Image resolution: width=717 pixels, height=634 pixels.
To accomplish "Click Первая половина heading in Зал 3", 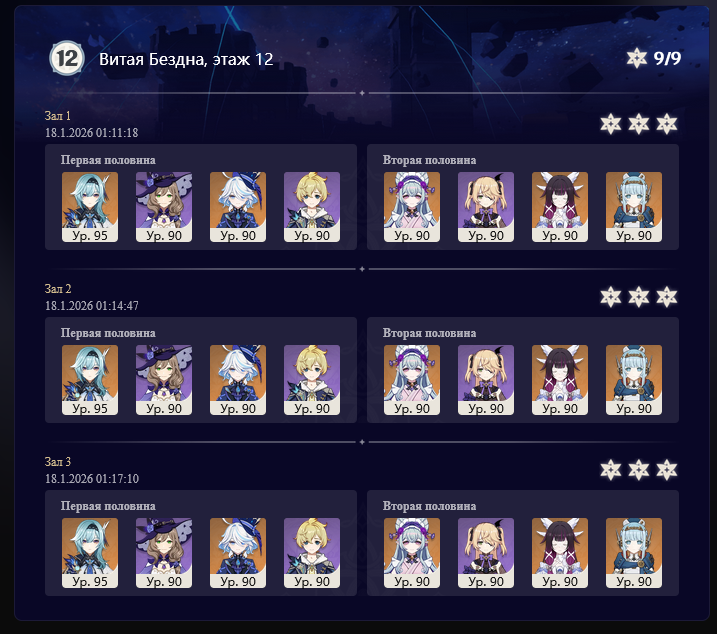I will tap(108, 506).
